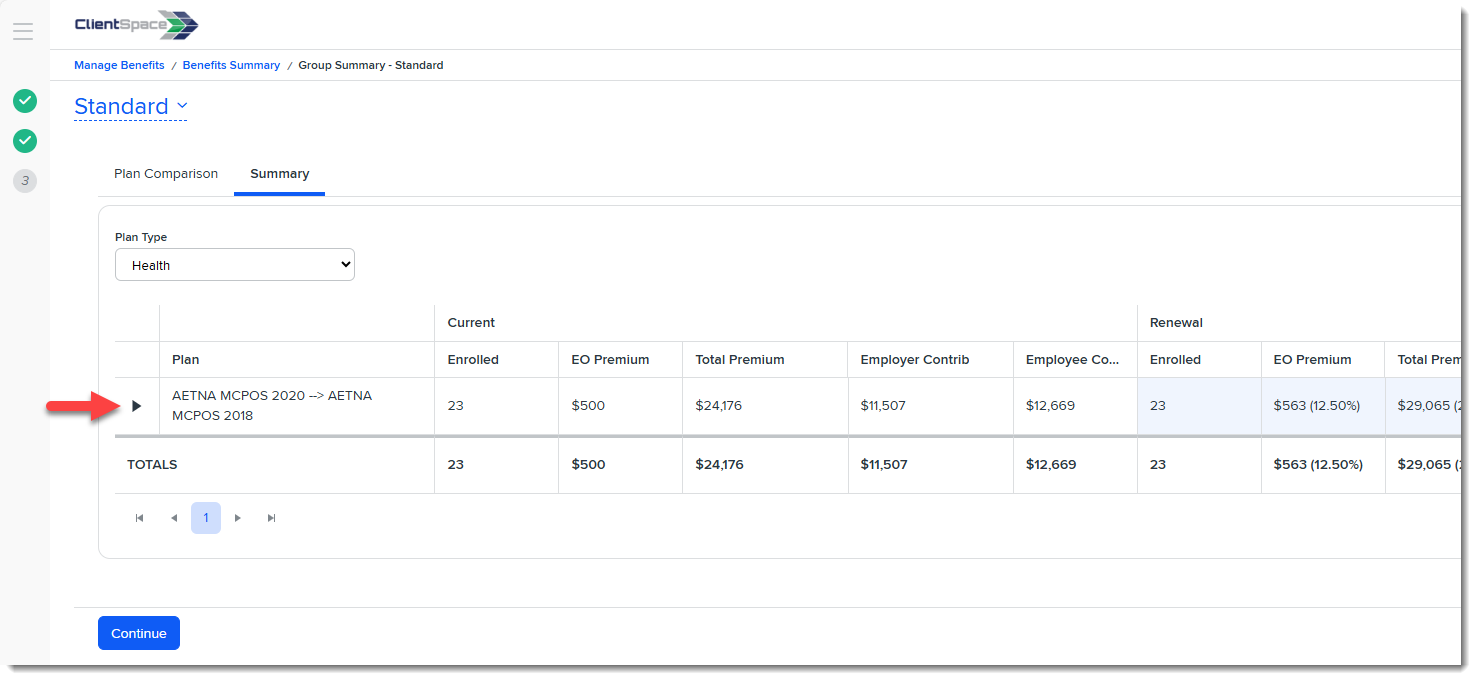Navigate to Benefits Summary breadcrumb
The height and width of the screenshot is (680, 1476).
coord(231,65)
